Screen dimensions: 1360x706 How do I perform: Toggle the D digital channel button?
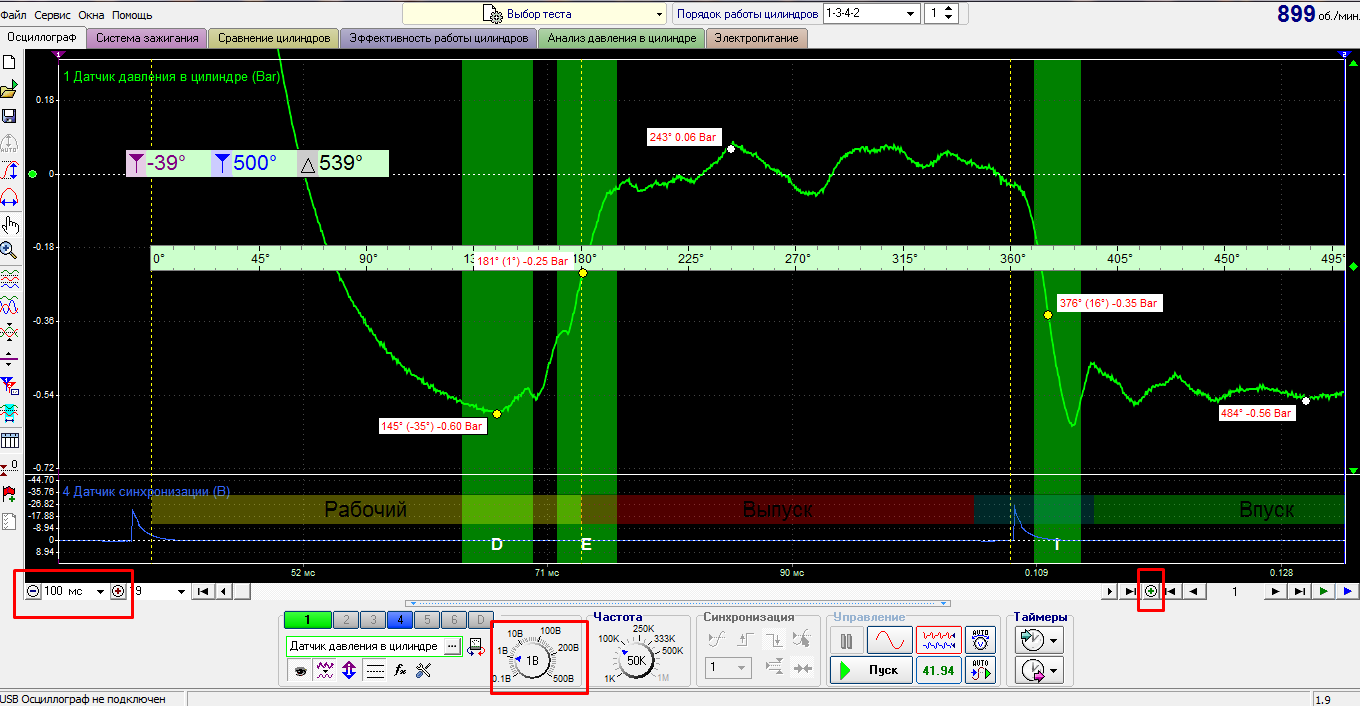(x=480, y=620)
